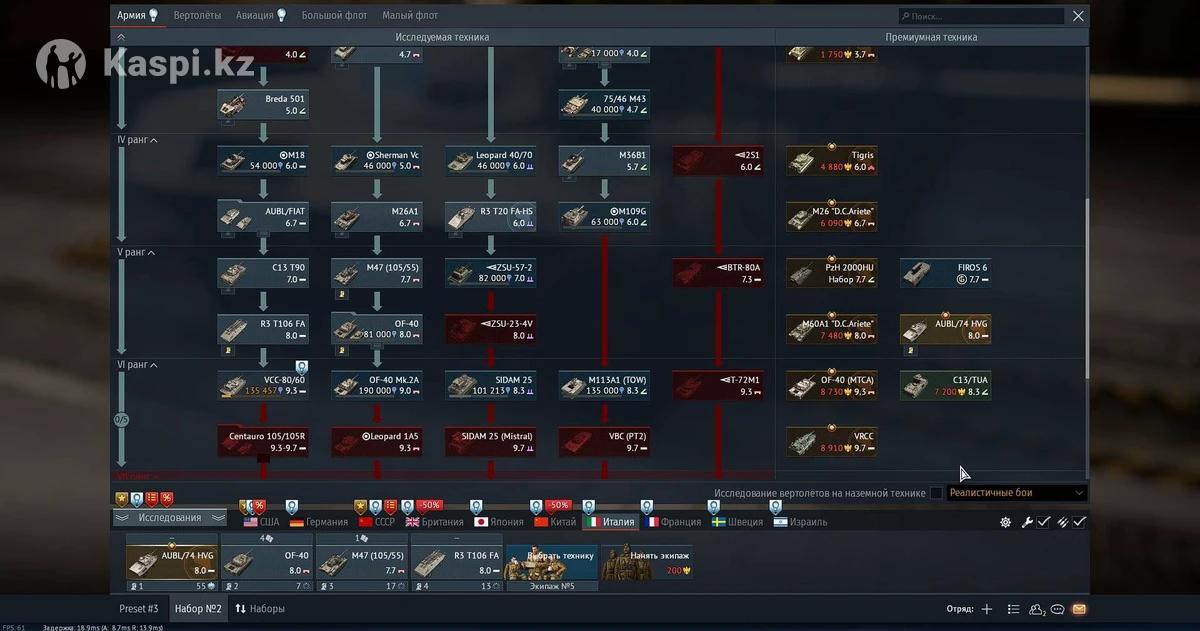Click the Поиск search field
Viewport: 1200px width, 631px height.
(x=980, y=16)
